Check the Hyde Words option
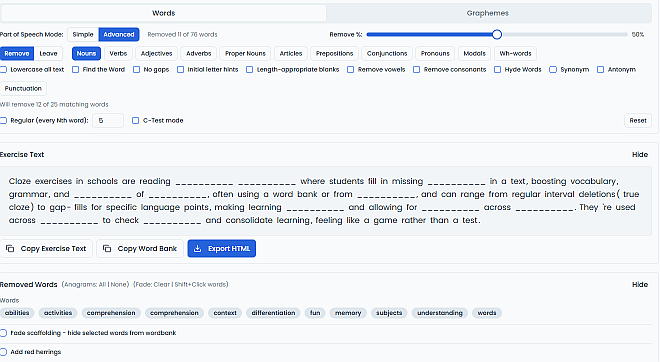The image size is (660, 362). click(x=498, y=69)
